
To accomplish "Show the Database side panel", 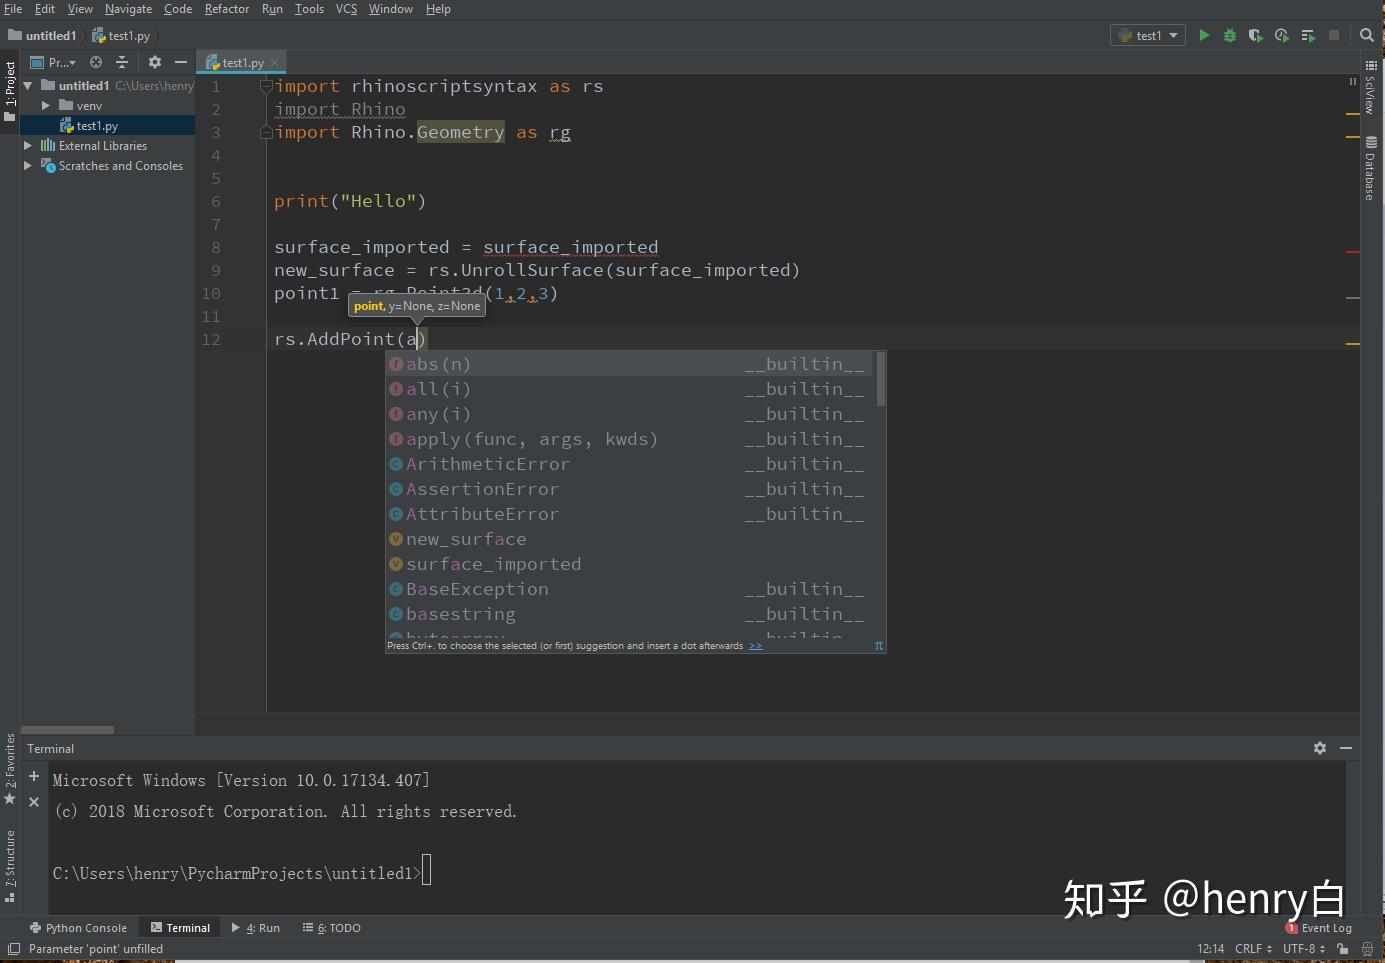I will pos(1371,169).
